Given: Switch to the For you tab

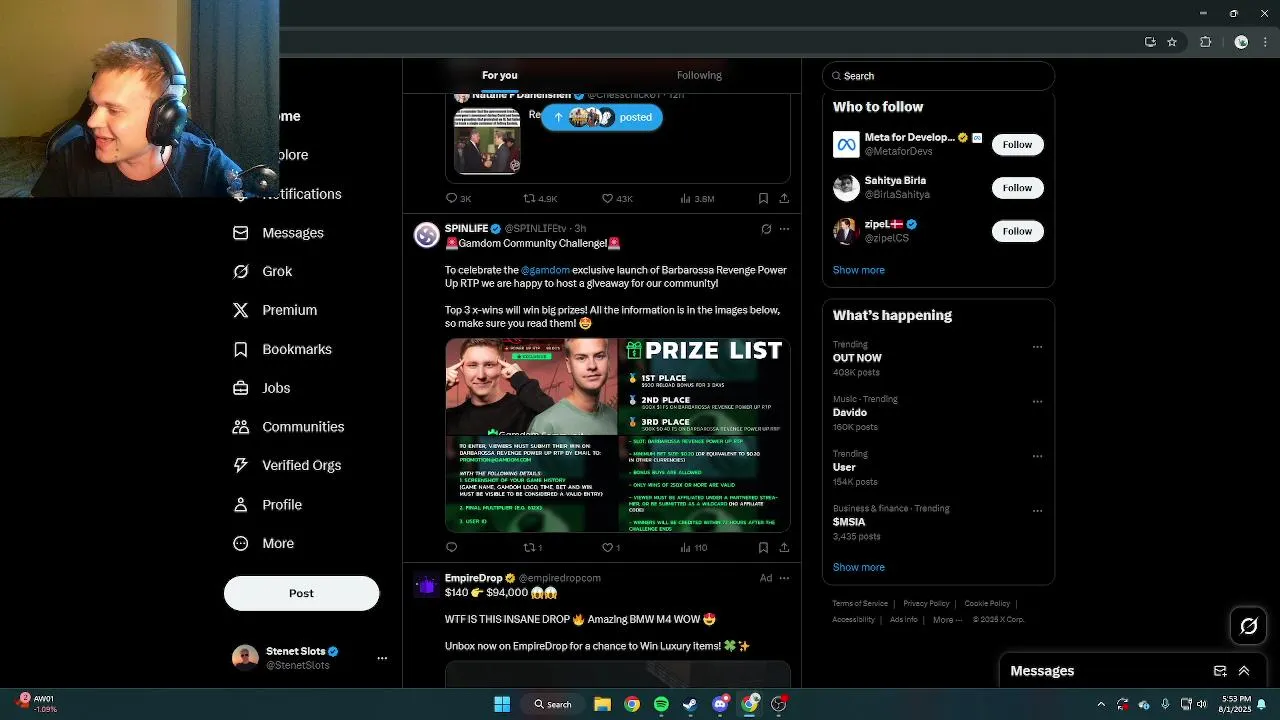Looking at the screenshot, I should pyautogui.click(x=500, y=75).
